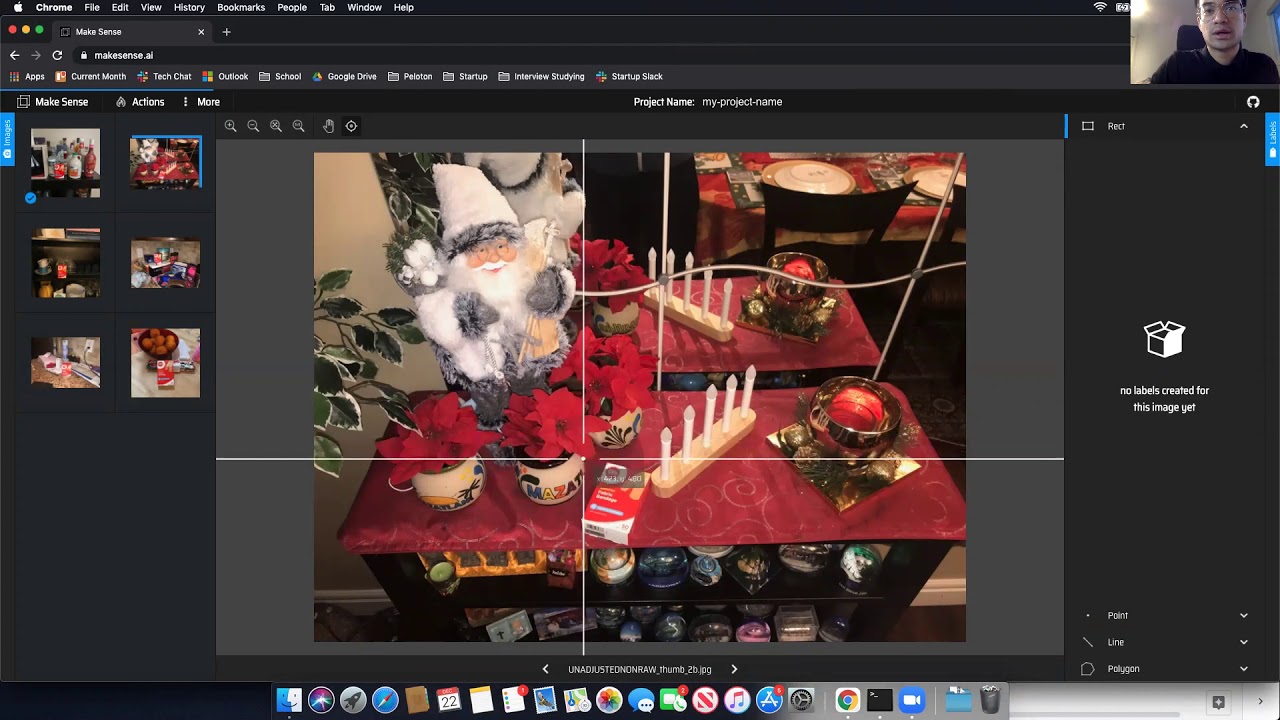Expand the Polygon labeling section

[1244, 669]
